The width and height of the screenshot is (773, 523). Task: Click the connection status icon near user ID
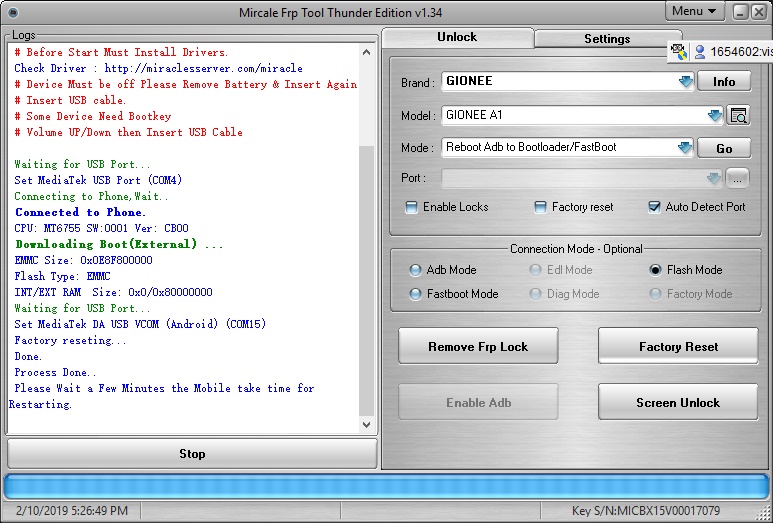point(679,51)
